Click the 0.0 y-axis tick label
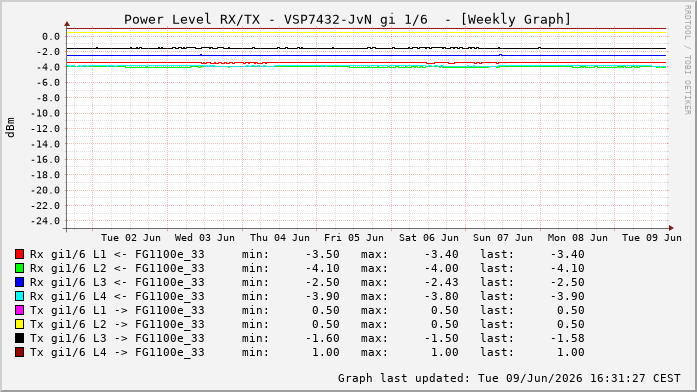 (51, 36)
